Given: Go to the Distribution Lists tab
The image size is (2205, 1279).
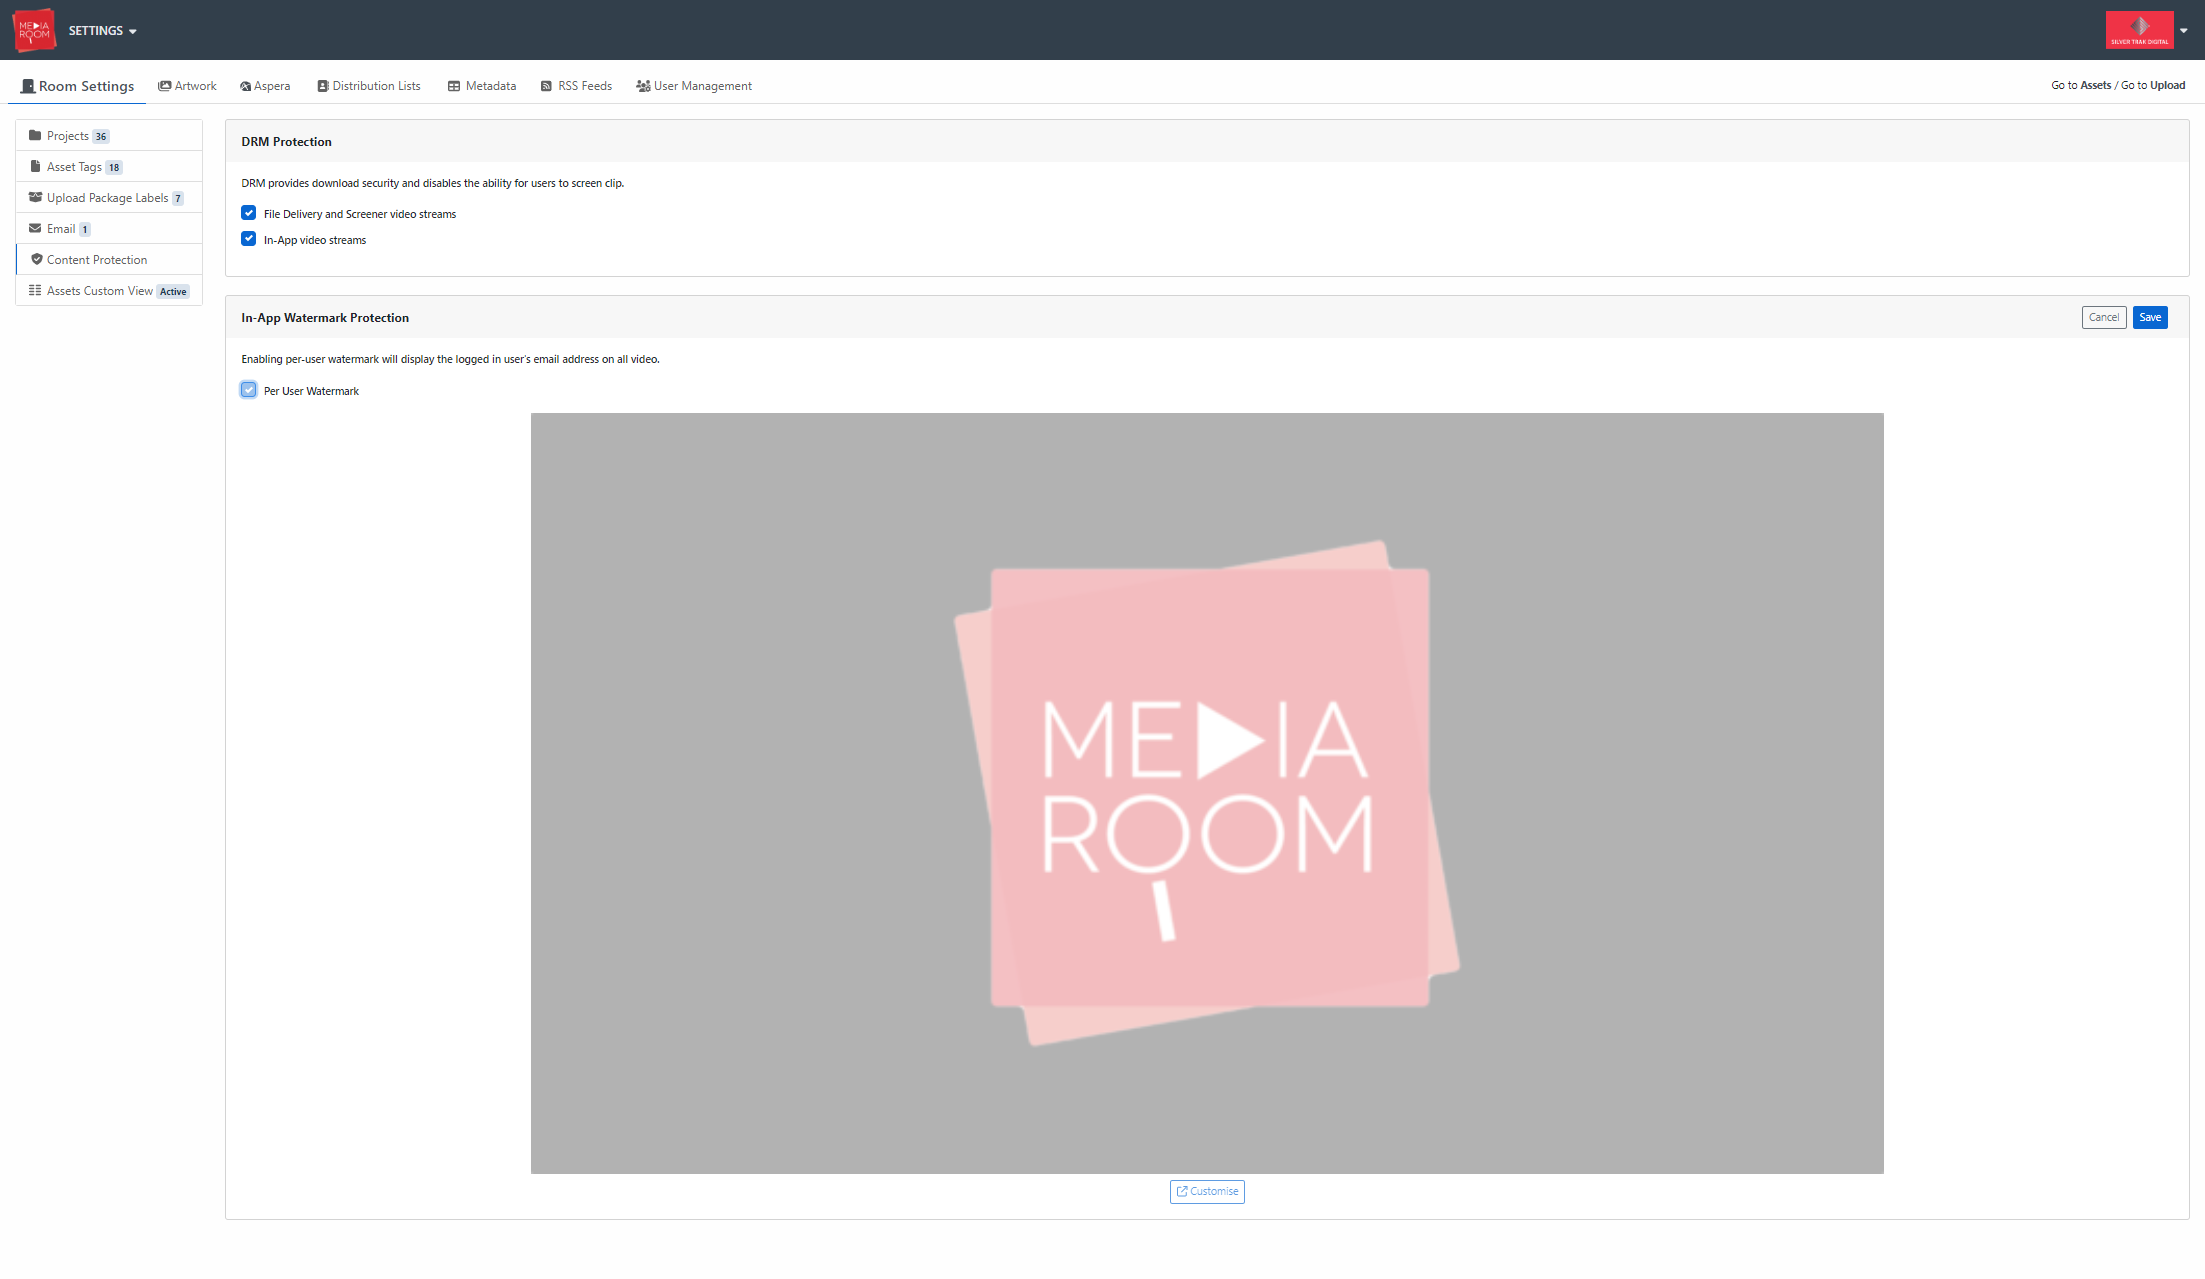Looking at the screenshot, I should [369, 86].
